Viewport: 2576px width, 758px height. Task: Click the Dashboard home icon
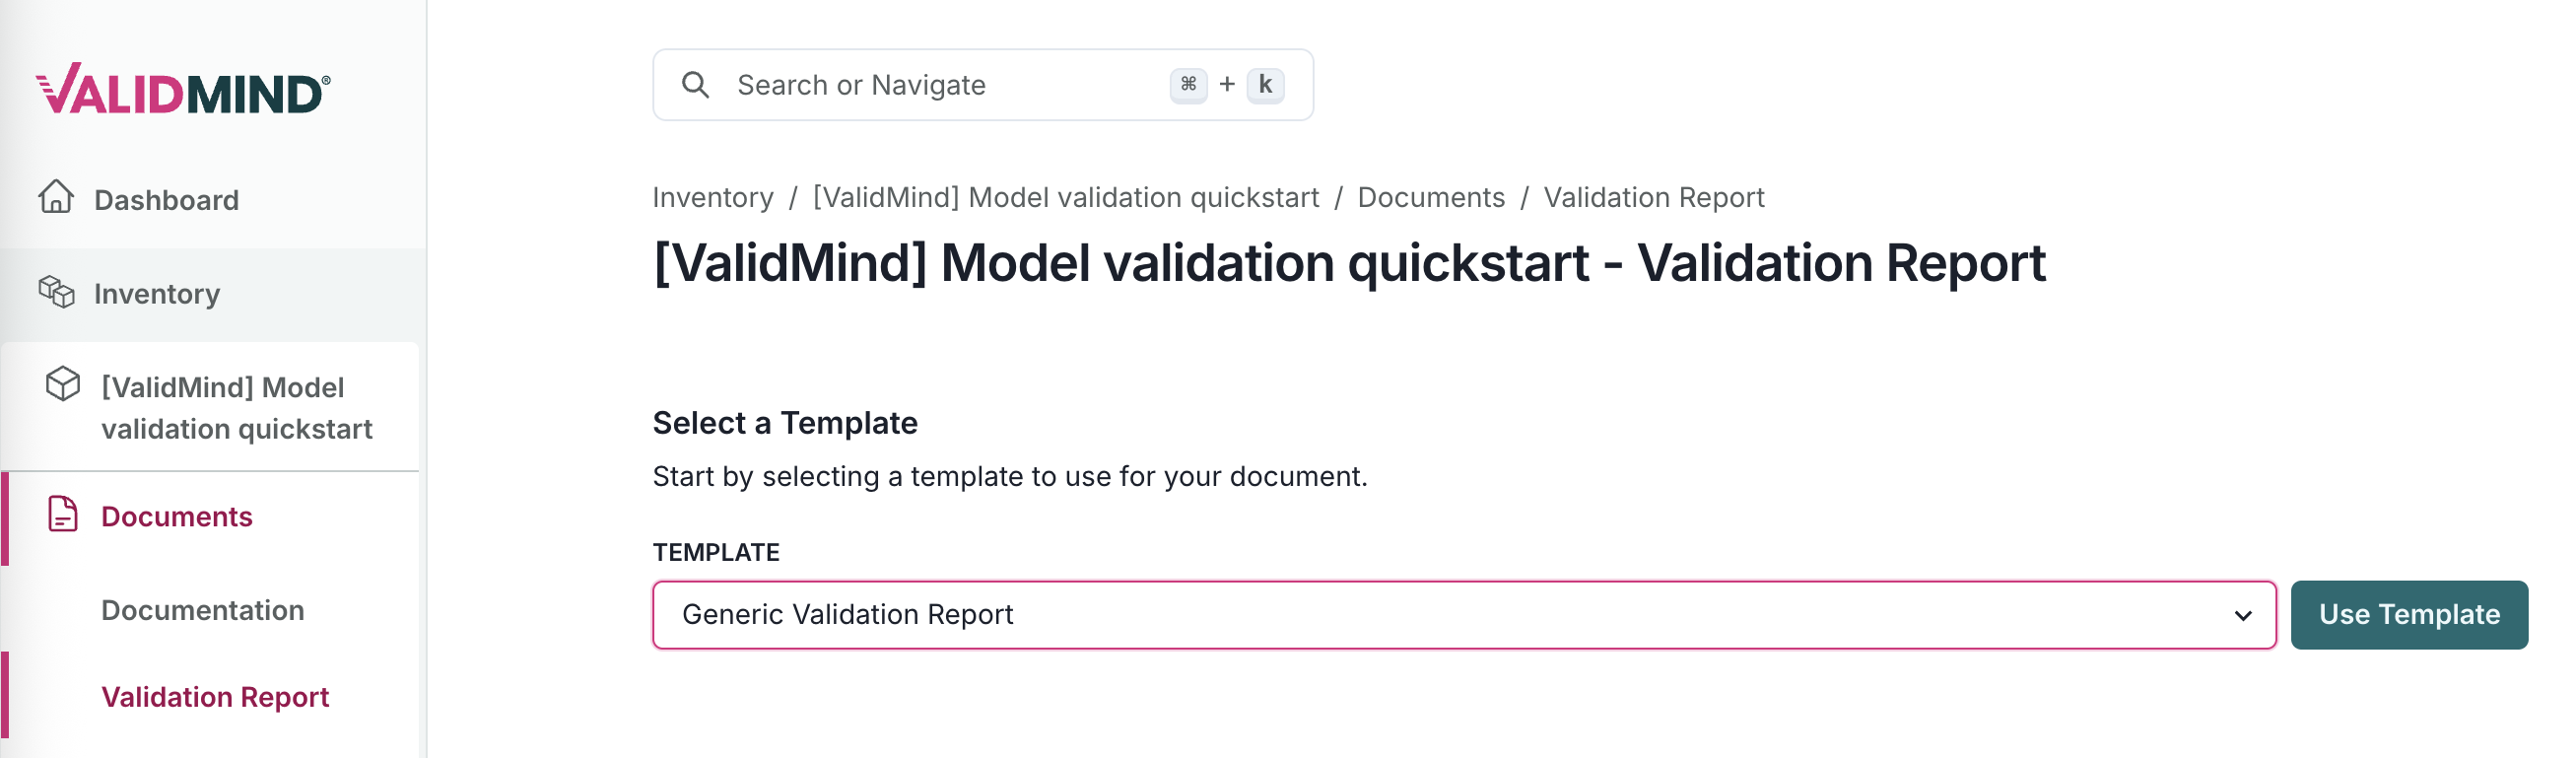(x=57, y=198)
